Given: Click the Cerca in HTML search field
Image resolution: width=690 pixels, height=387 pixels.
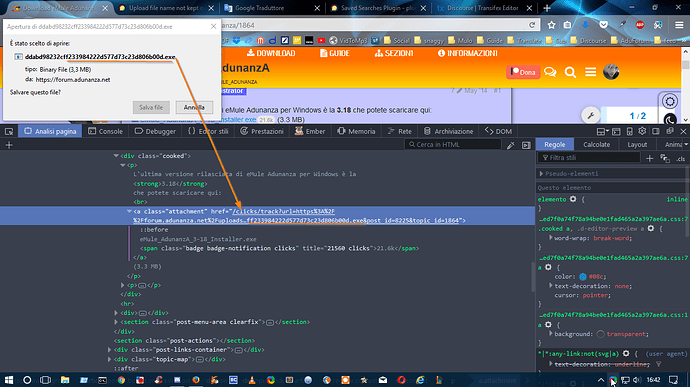Looking at the screenshot, I should point(453,144).
